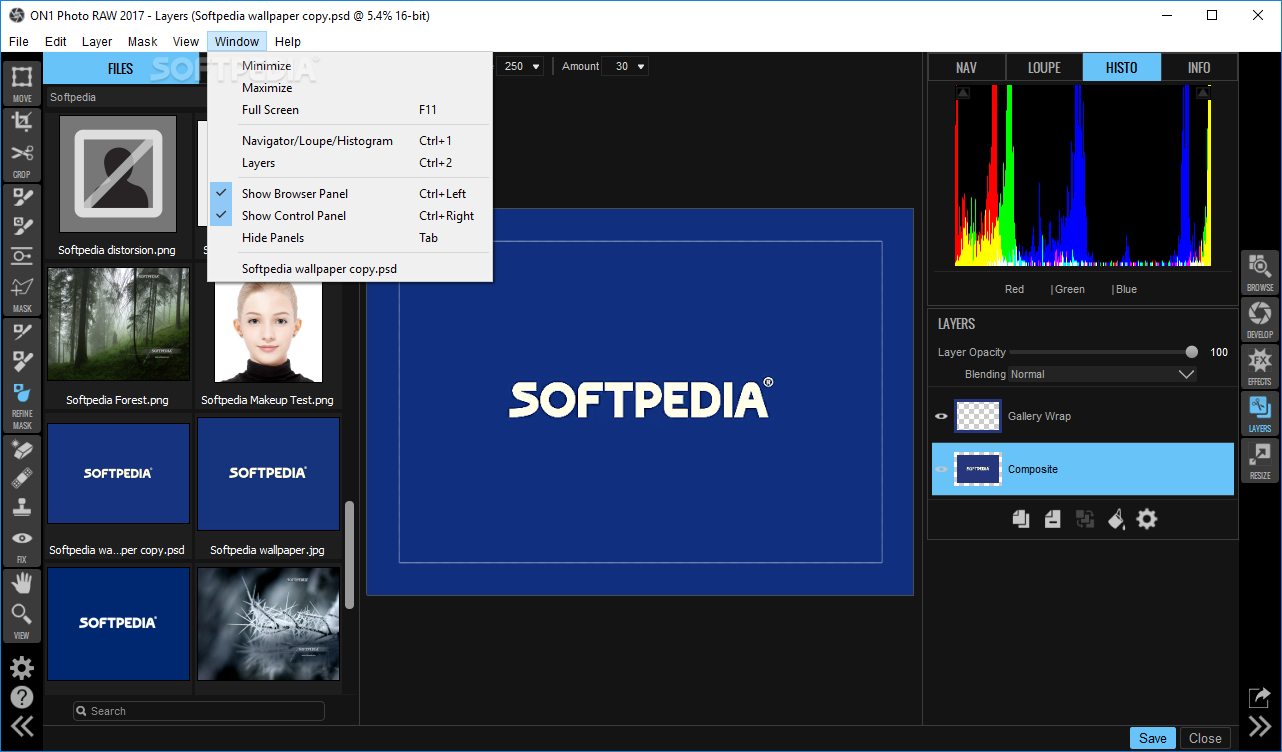1282x752 pixels.
Task: Click the Softpedia folder path label
Action: click(73, 98)
